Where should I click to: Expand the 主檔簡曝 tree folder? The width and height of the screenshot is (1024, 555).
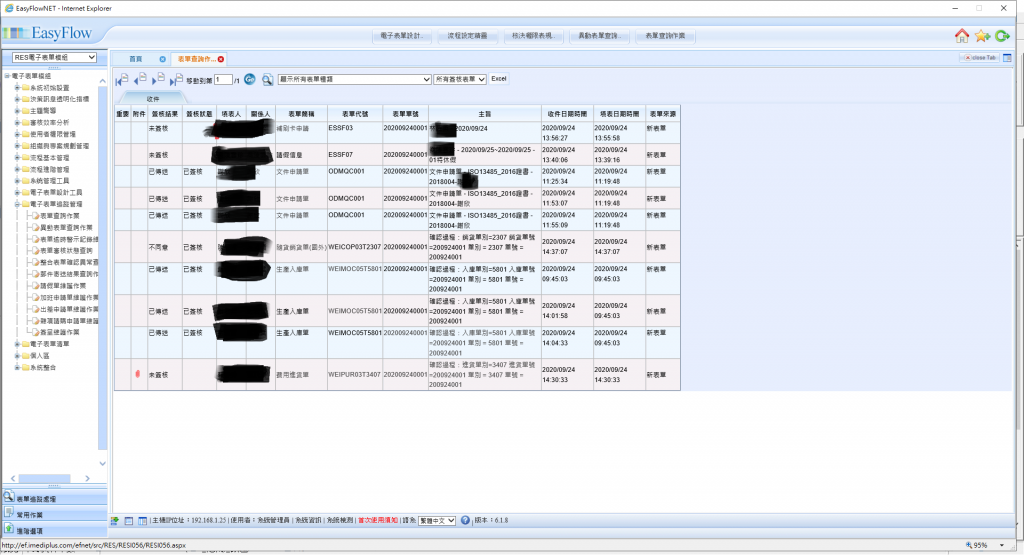(x=17, y=111)
